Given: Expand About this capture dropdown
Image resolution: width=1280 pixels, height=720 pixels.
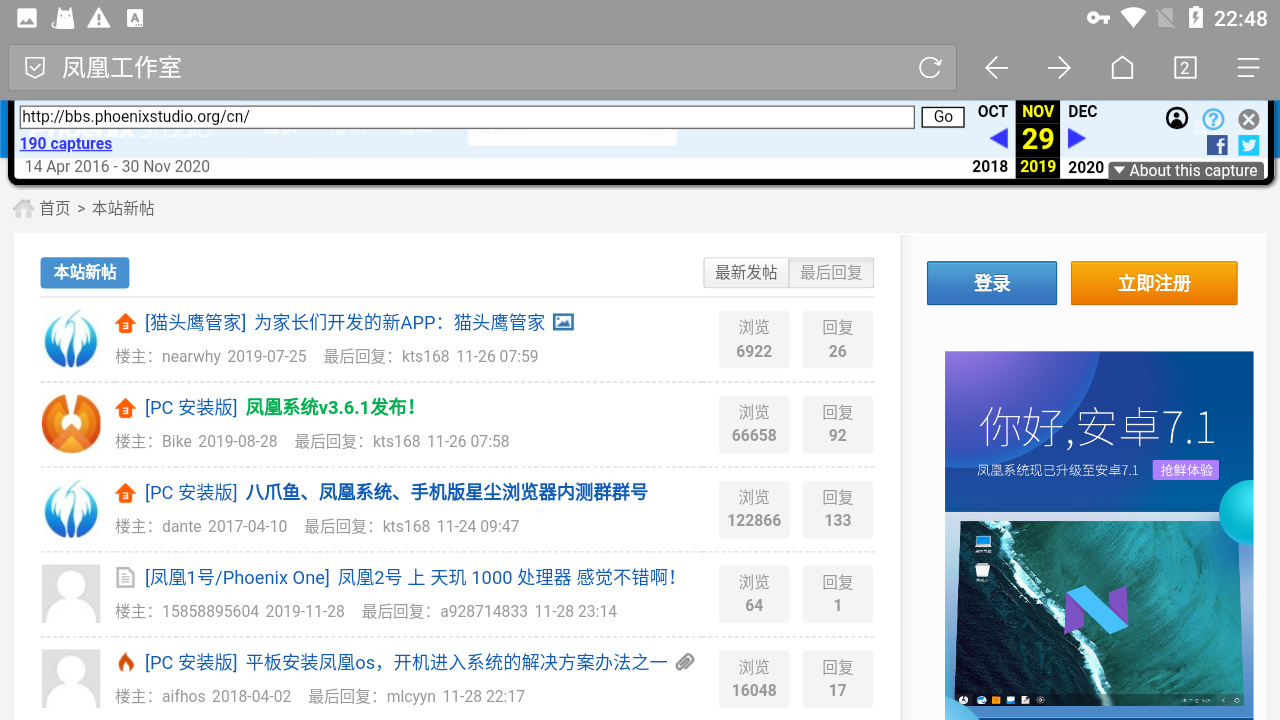Looking at the screenshot, I should coord(1186,171).
